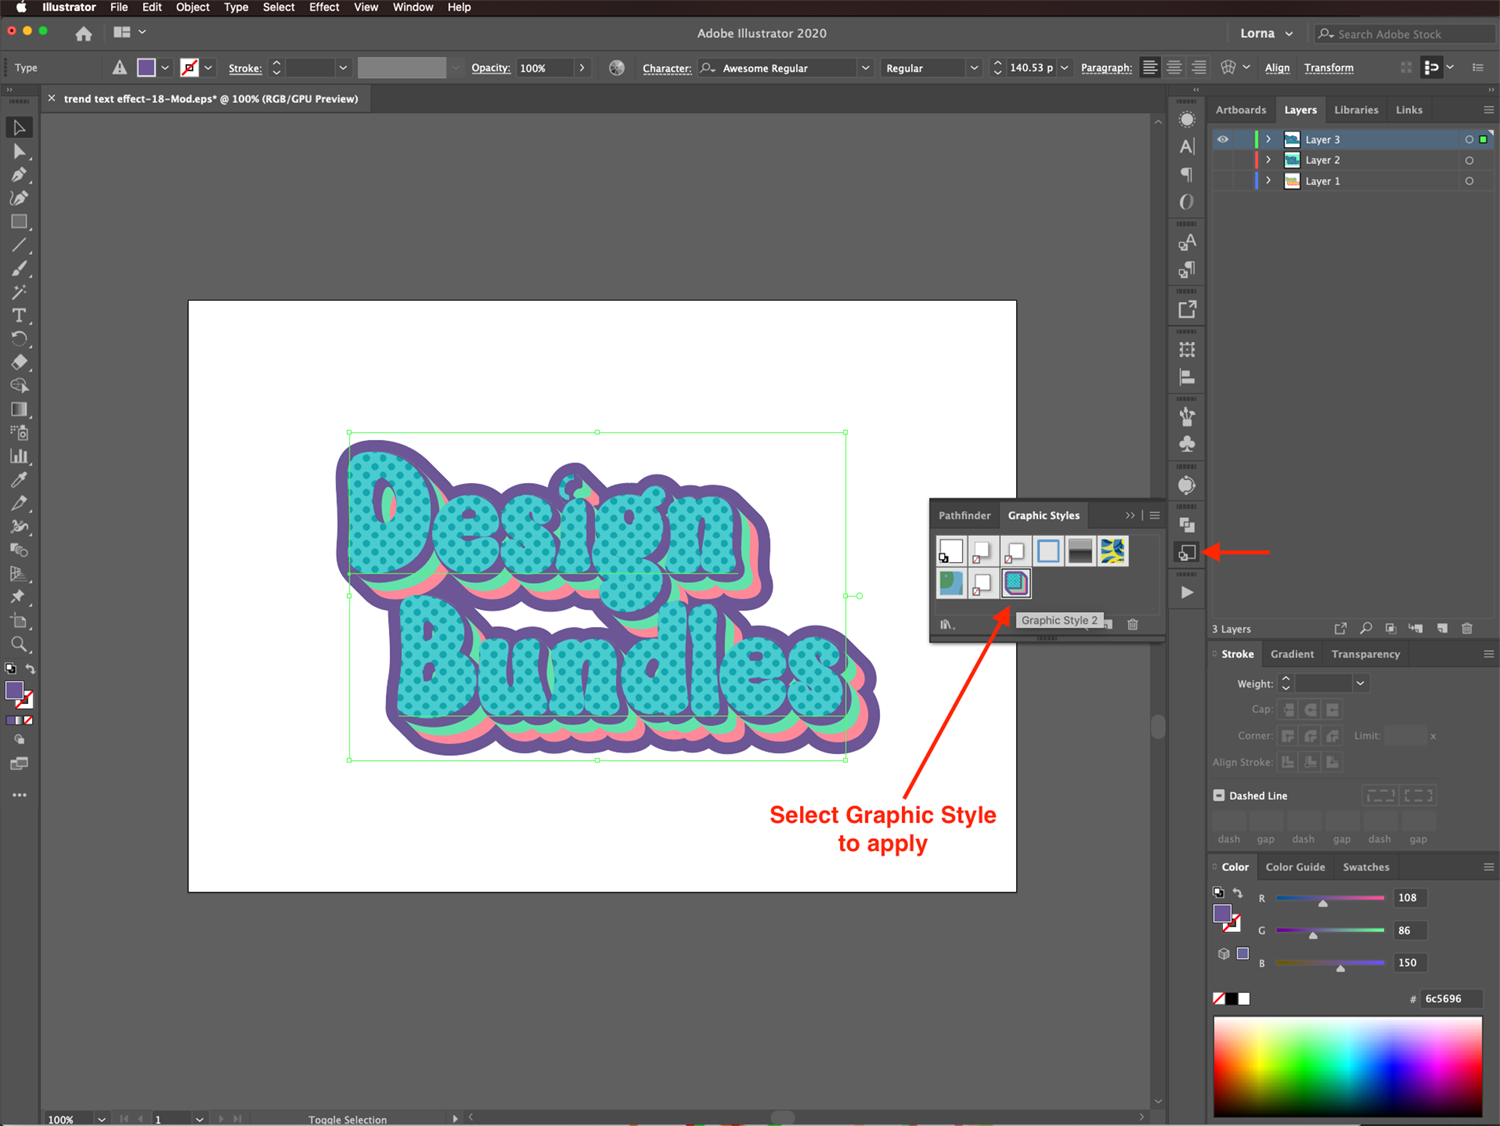Select the Type tool in toolbar
The width and height of the screenshot is (1500, 1126).
[x=19, y=316]
